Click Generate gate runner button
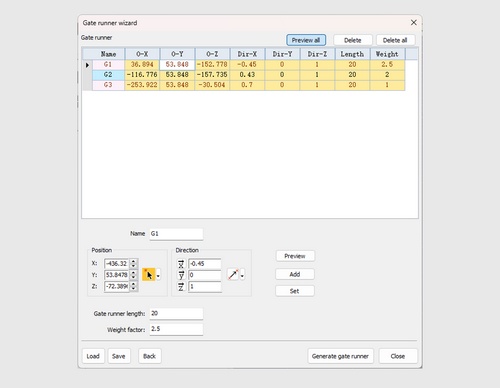Screen dimensions: 500x388 point(340,356)
